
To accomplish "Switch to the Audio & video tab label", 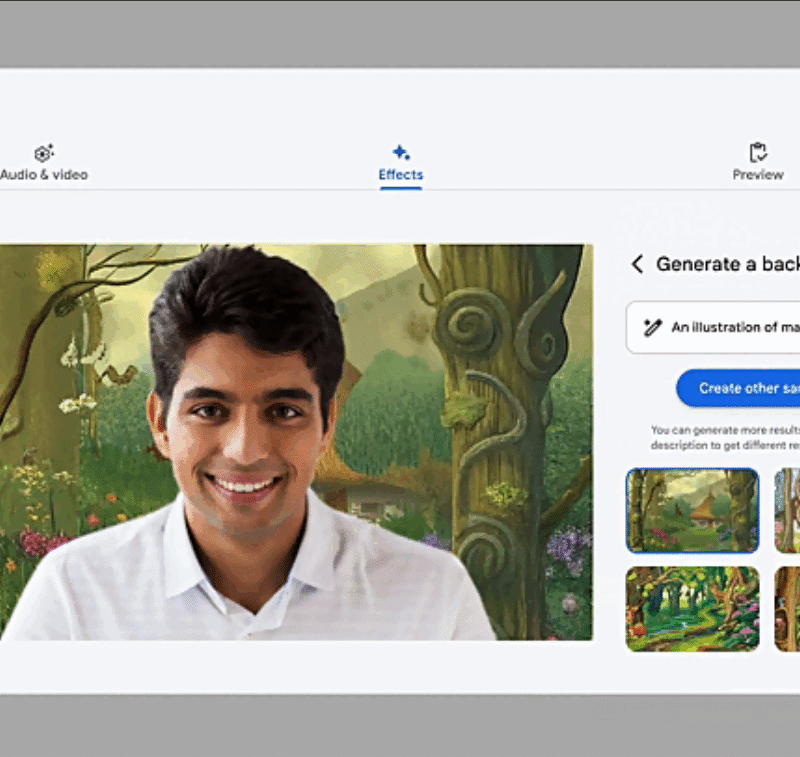I will (x=44, y=175).
